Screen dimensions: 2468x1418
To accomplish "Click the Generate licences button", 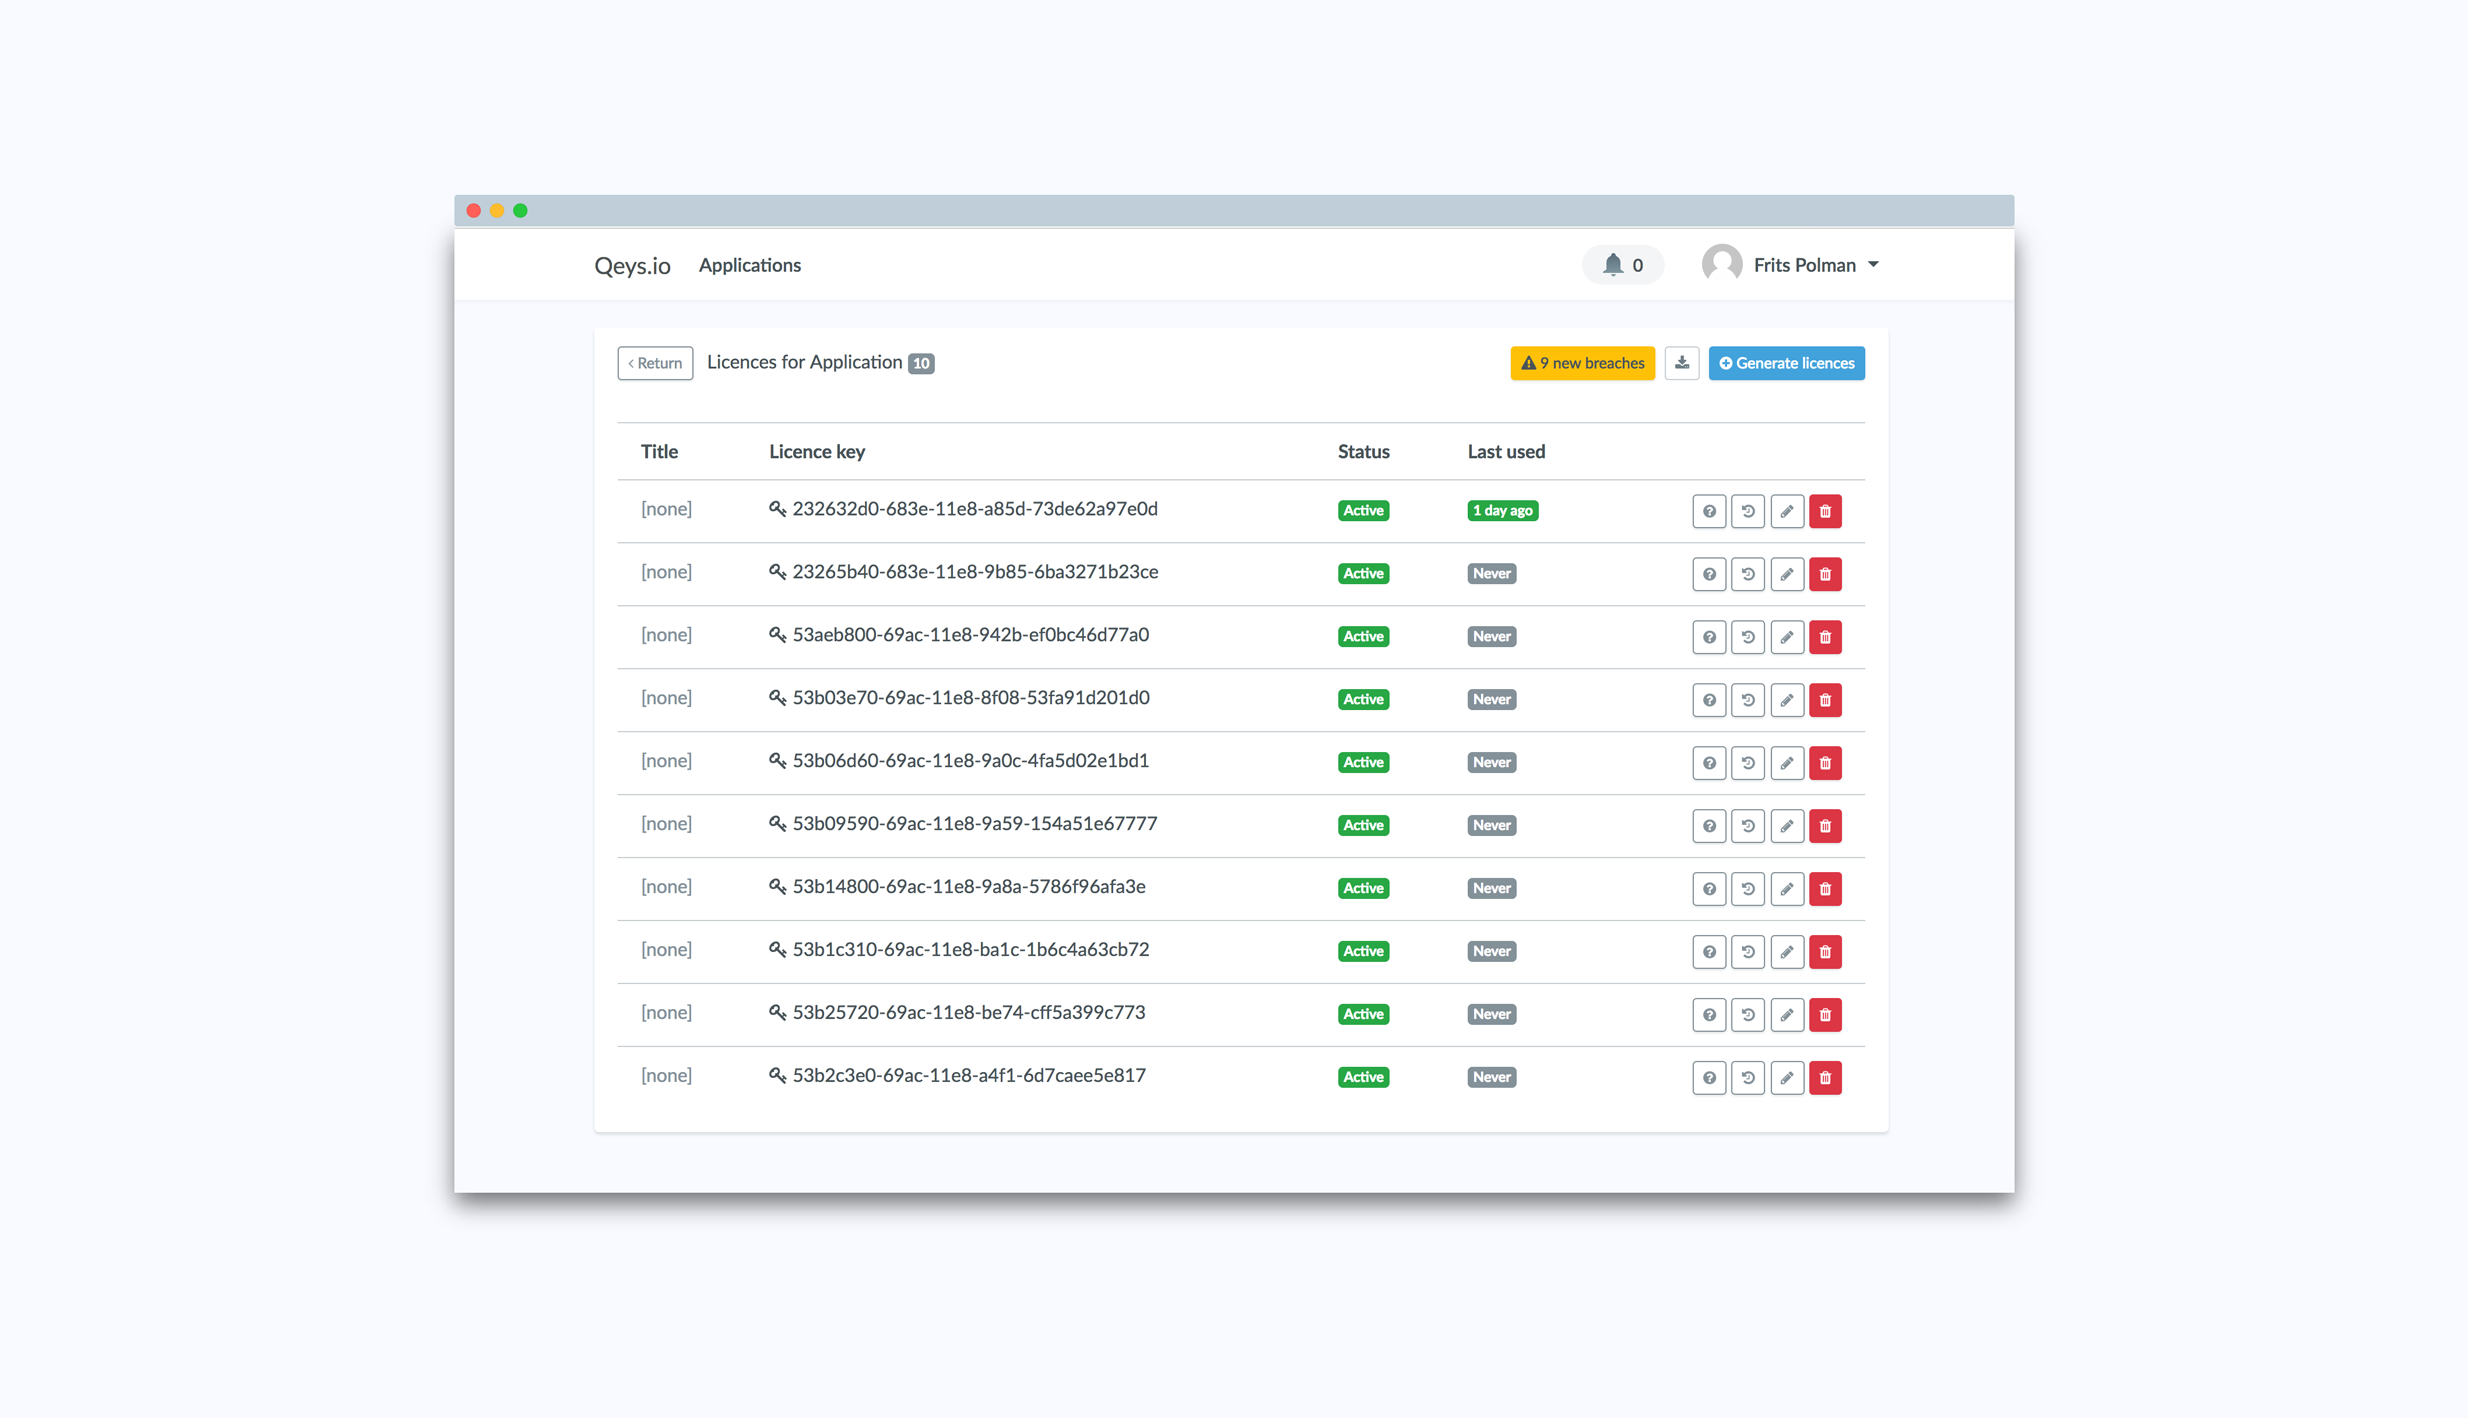I will click(1785, 363).
